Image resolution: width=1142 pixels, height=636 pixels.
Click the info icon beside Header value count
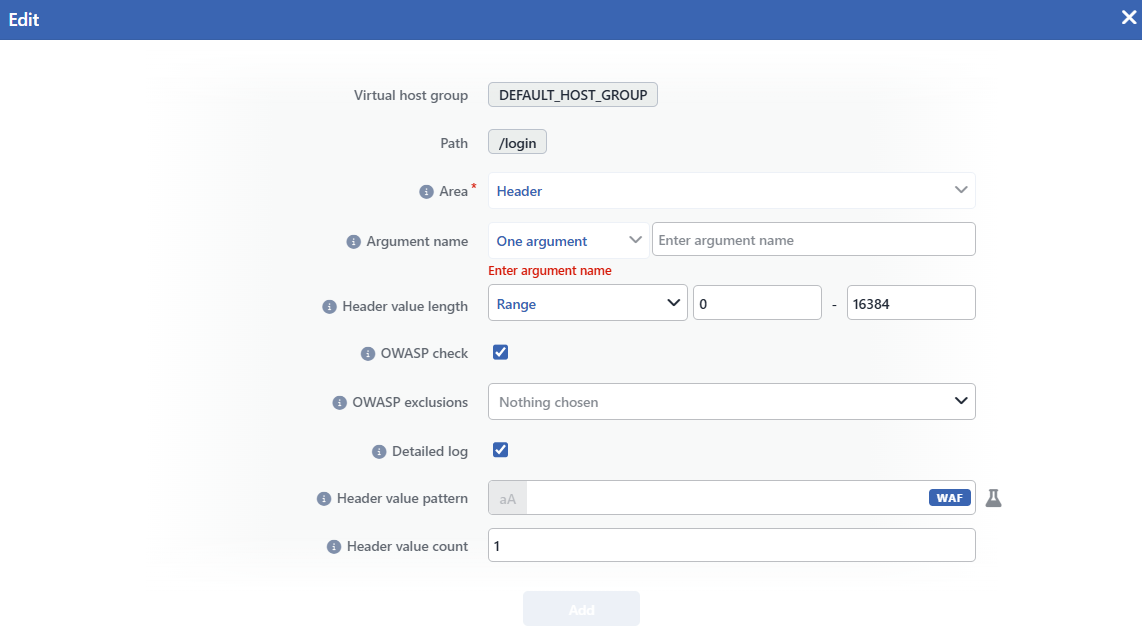click(334, 547)
